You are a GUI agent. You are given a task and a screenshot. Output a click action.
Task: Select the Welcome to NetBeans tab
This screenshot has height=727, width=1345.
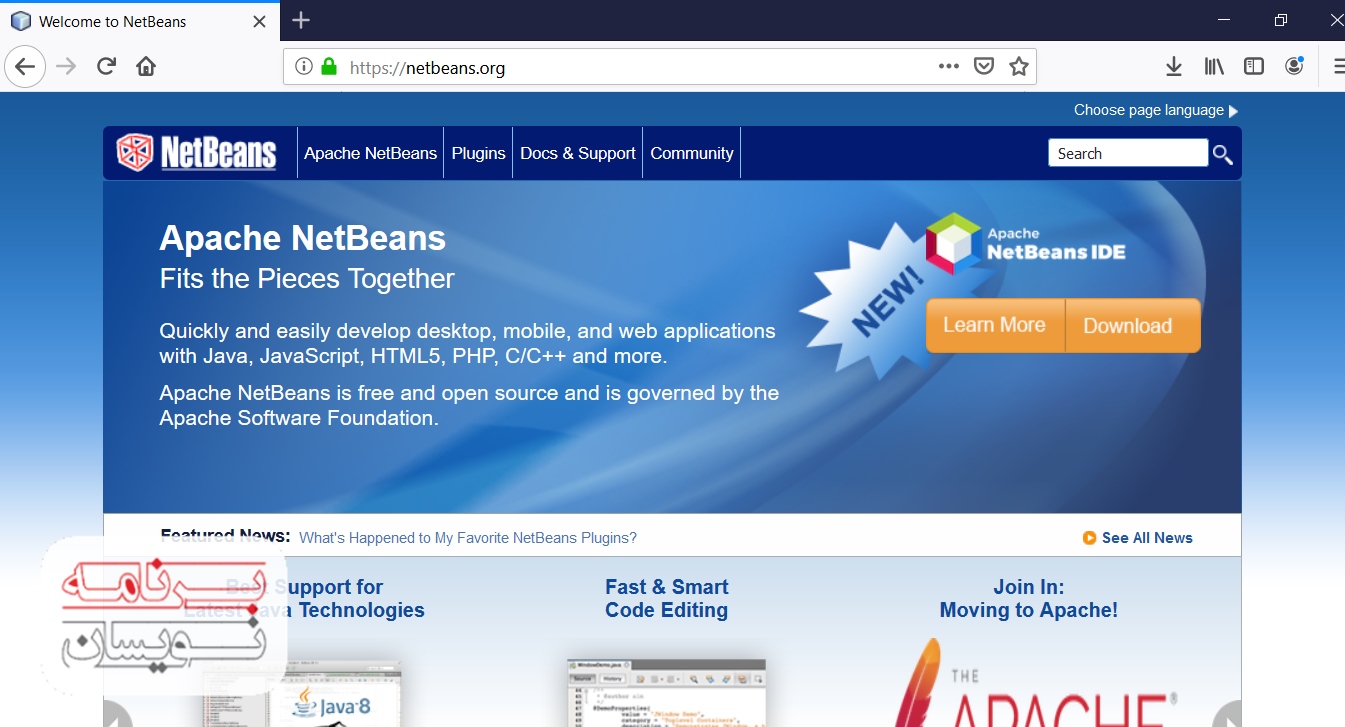click(x=139, y=21)
